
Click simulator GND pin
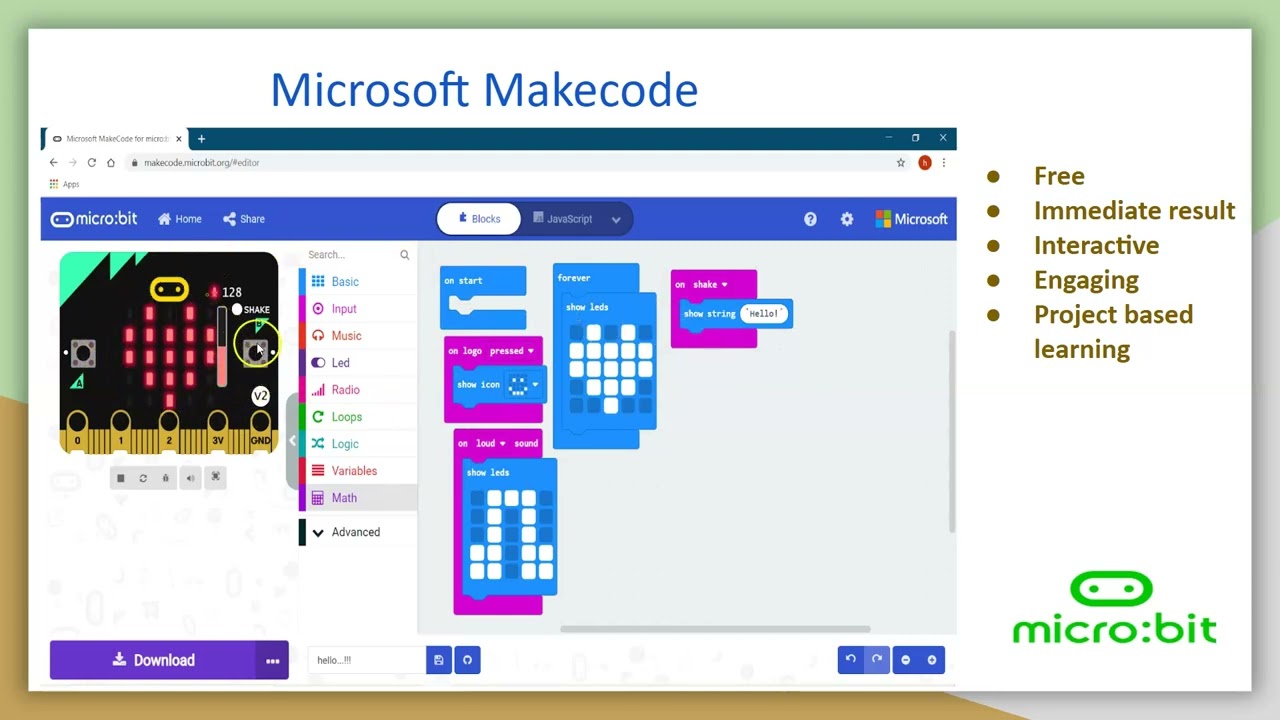[260, 431]
